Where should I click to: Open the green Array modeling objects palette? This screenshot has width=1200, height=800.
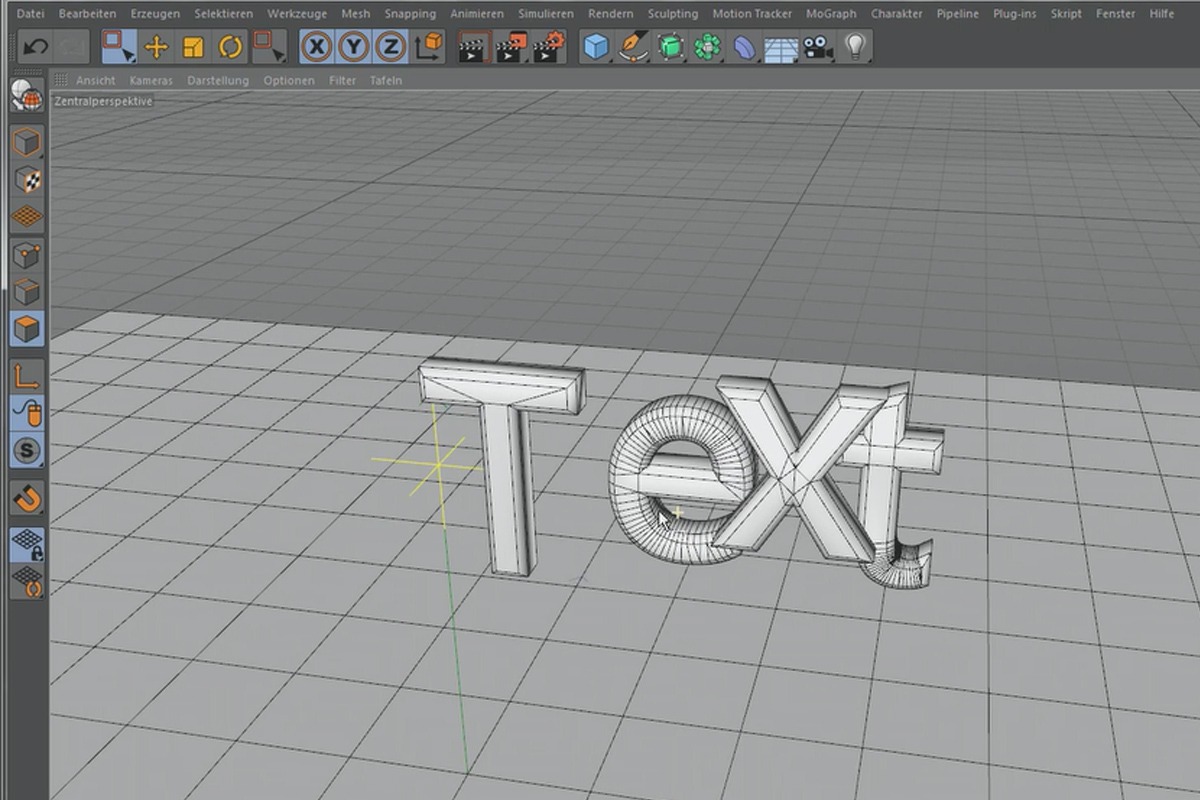pos(708,46)
